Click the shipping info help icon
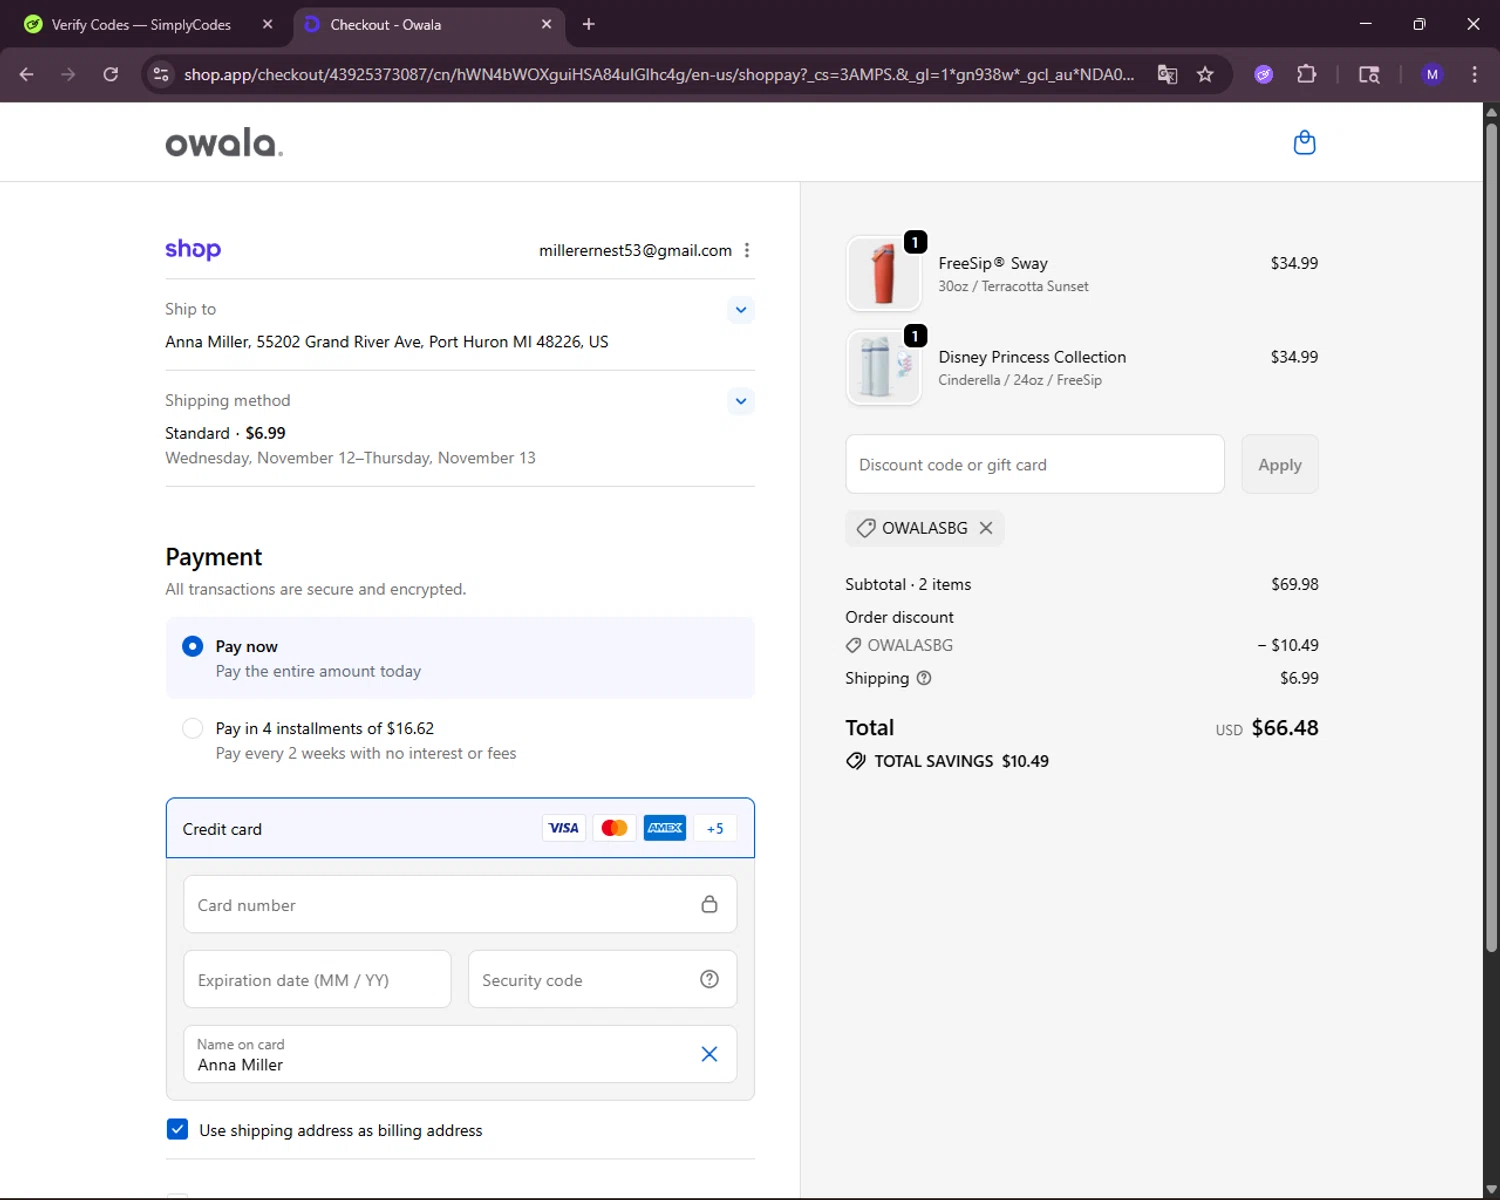 tap(924, 678)
